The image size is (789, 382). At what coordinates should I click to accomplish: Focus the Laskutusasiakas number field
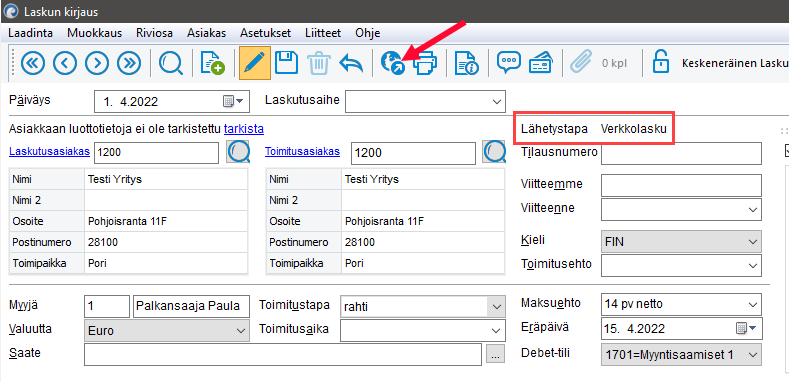[x=156, y=153]
